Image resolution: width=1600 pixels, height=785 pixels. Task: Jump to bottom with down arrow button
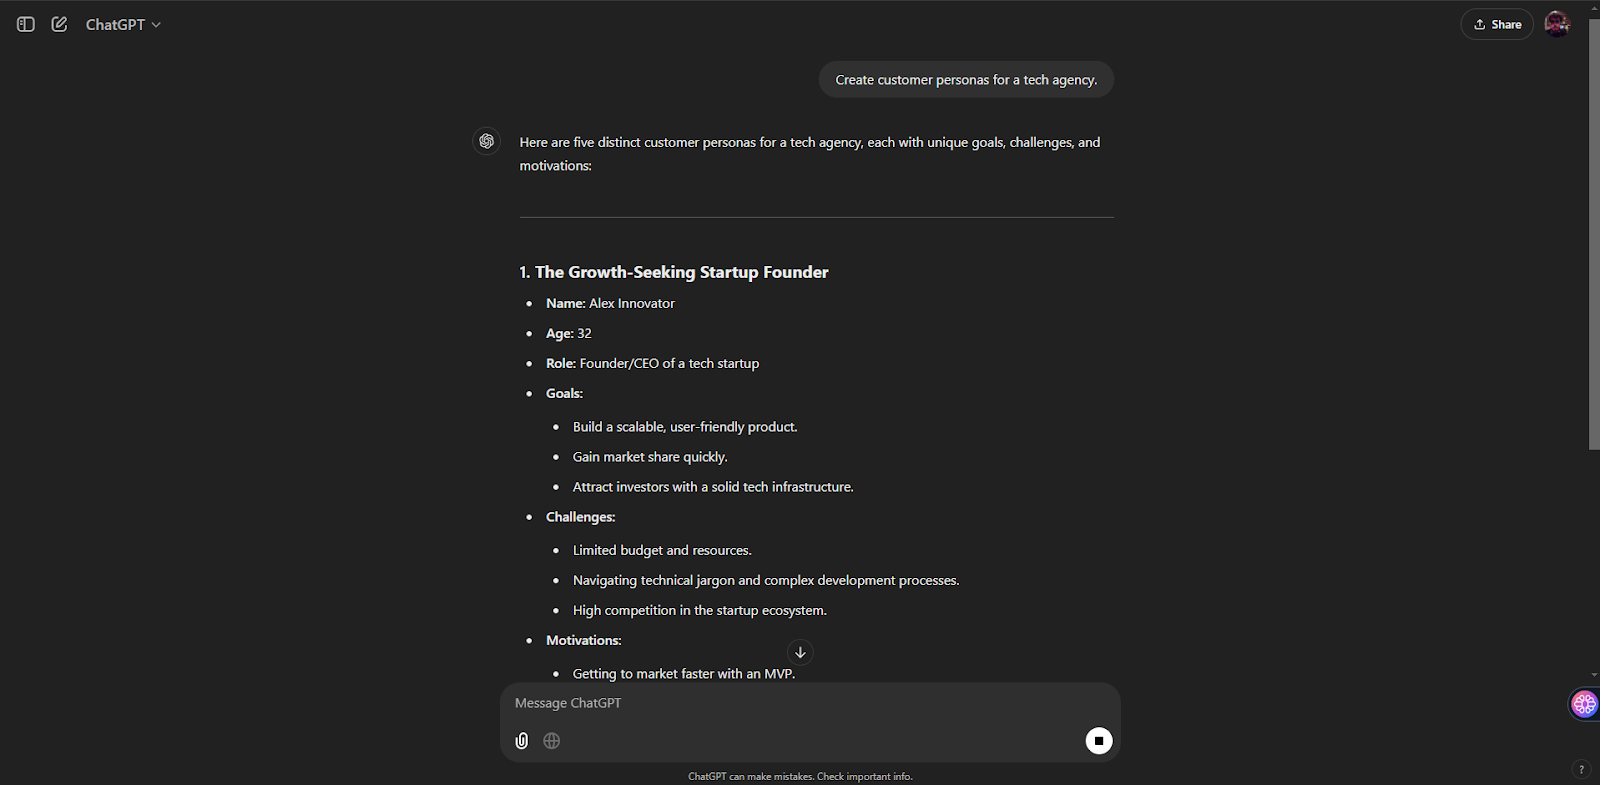[800, 652]
